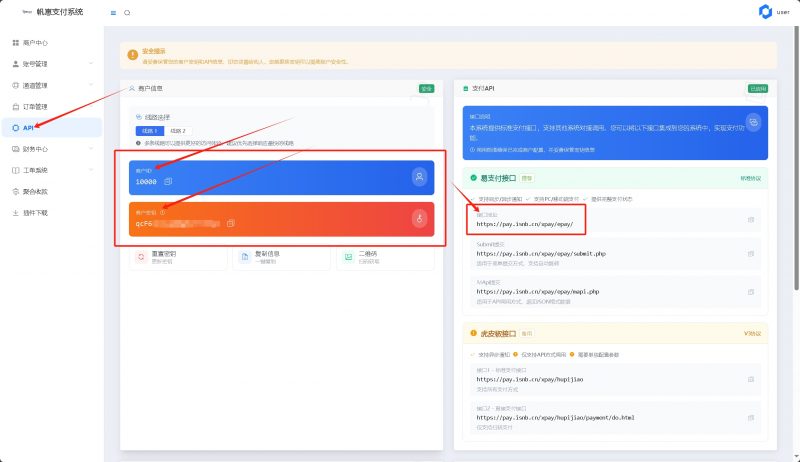Copy the mapi.php URL
Screen dimensions: 800x462
pos(751,291)
